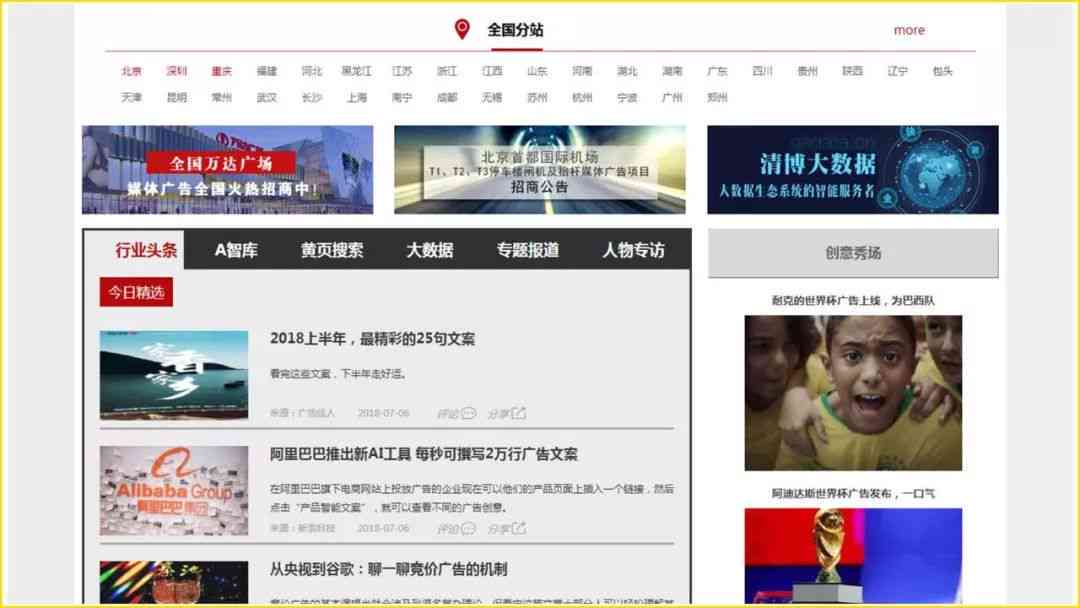Open the 北京首都国际机场 招商公告 banner
1080x608 pixels.
point(539,169)
